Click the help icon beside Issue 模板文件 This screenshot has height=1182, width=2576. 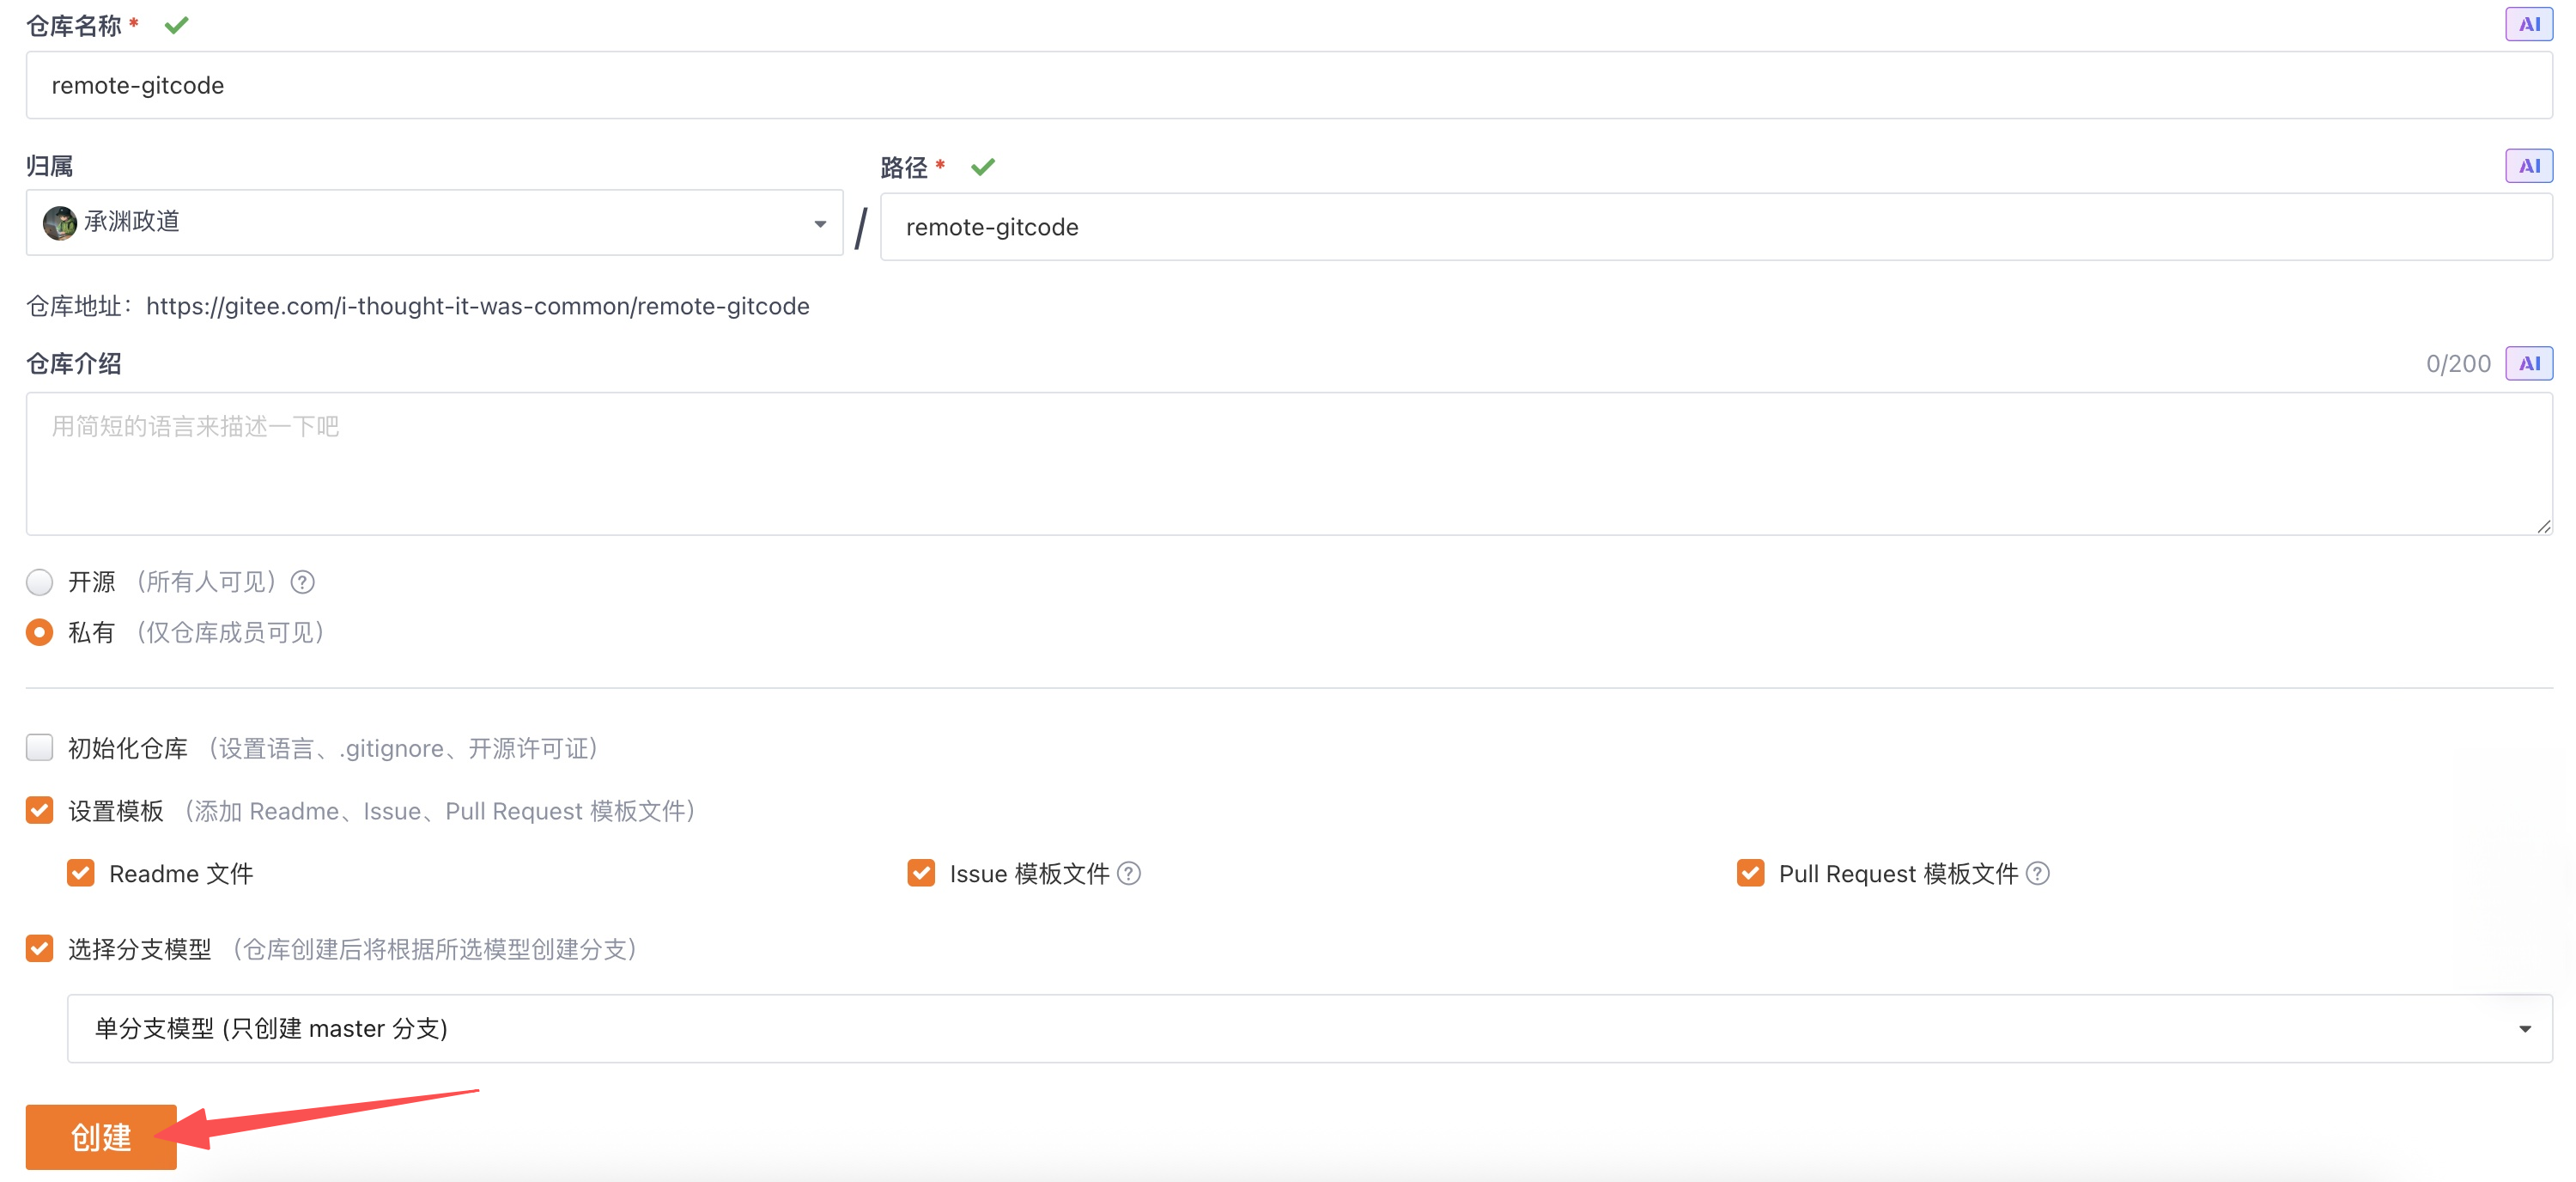[1128, 873]
